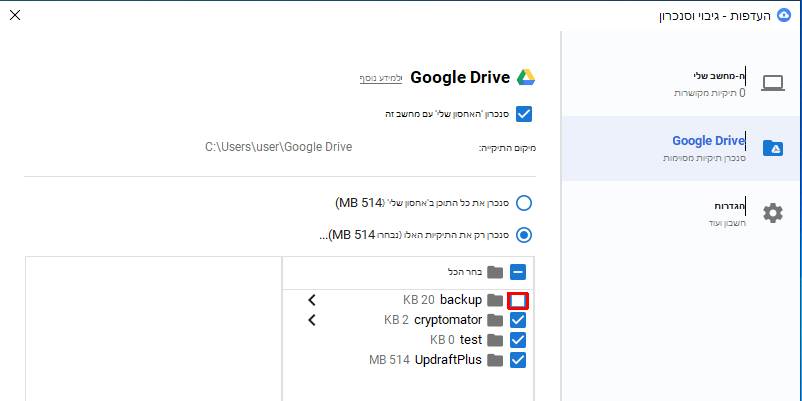This screenshot has height=401, width=802.
Task: Click the UpdraftPlus folder name
Action: tap(449, 360)
